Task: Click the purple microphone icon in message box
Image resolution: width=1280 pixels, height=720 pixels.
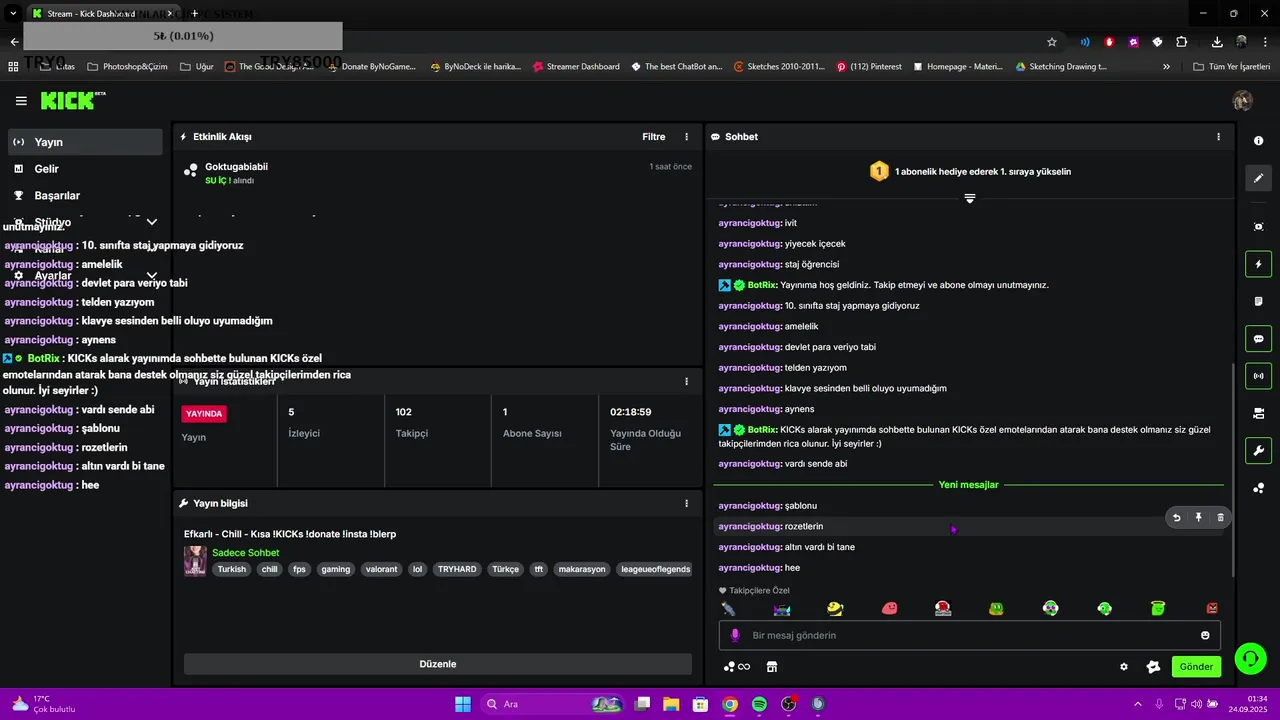Action: (735, 635)
